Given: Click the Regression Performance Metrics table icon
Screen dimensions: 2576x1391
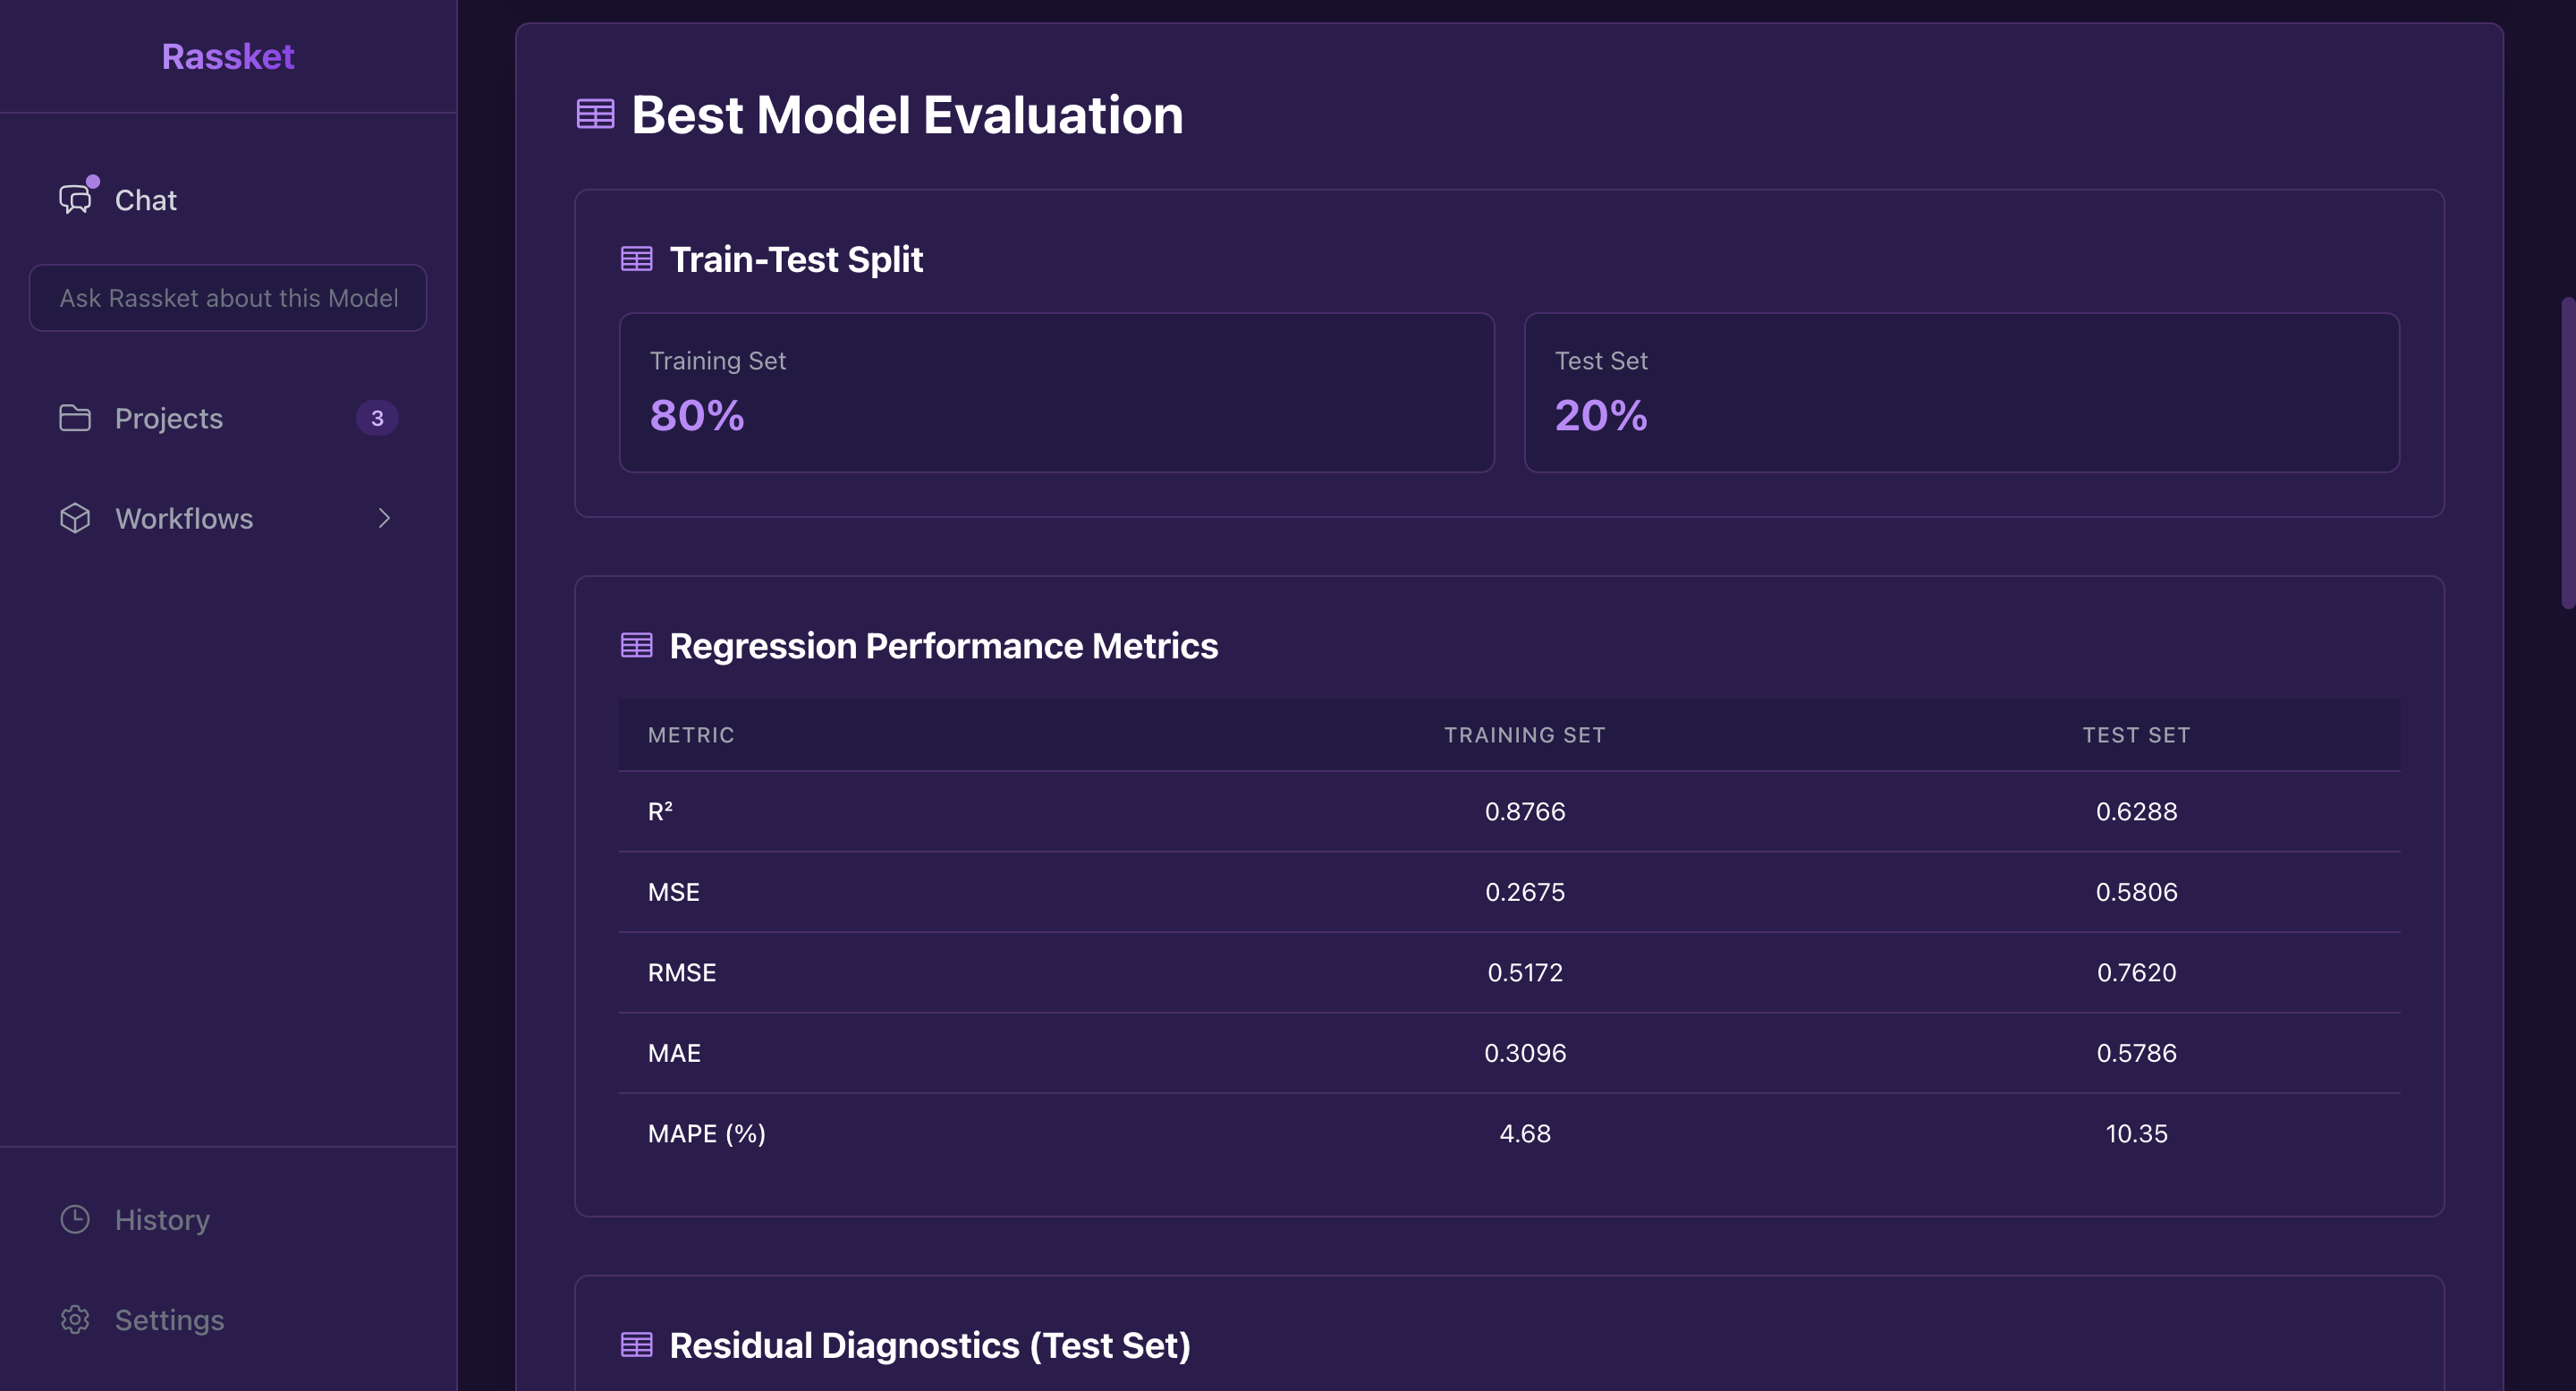Looking at the screenshot, I should coord(637,645).
